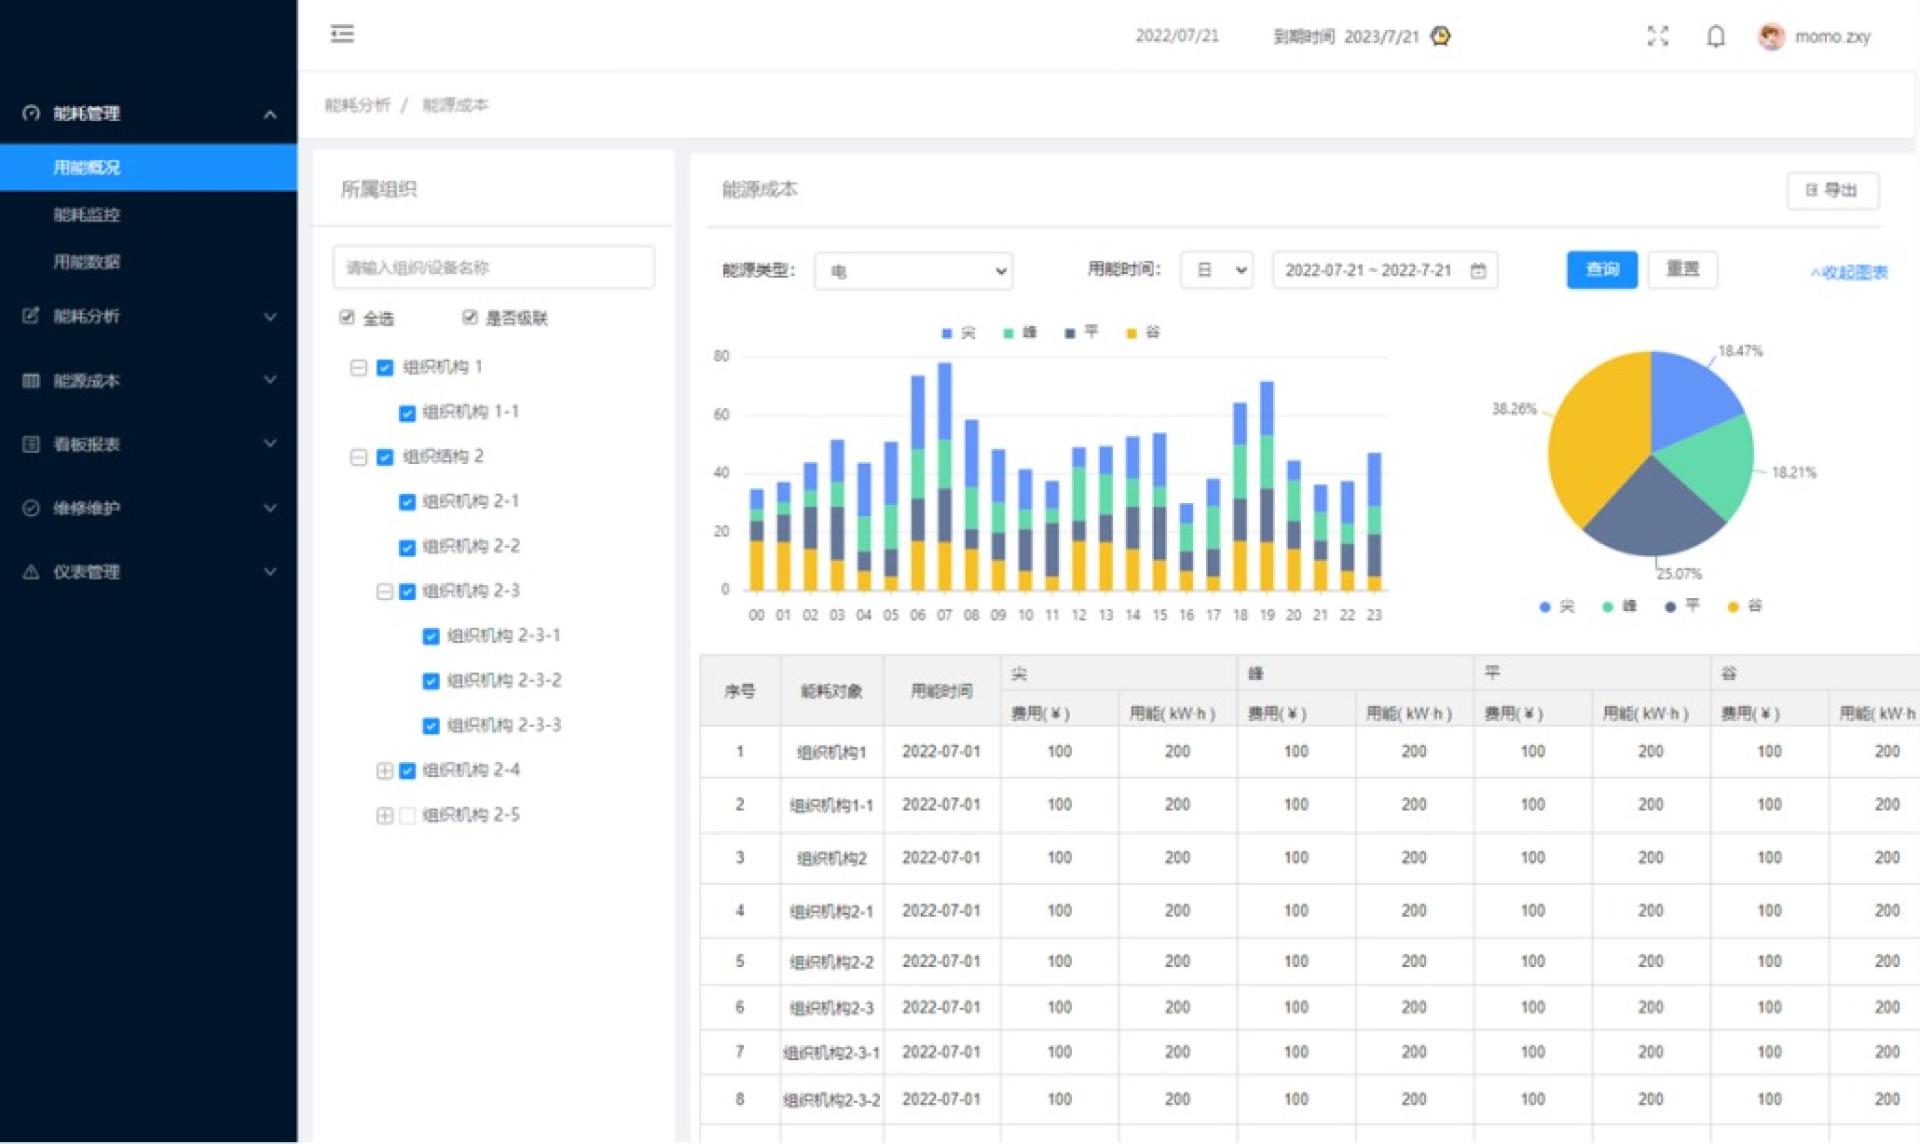Select 能耗监控 in sidebar menu

click(x=87, y=215)
